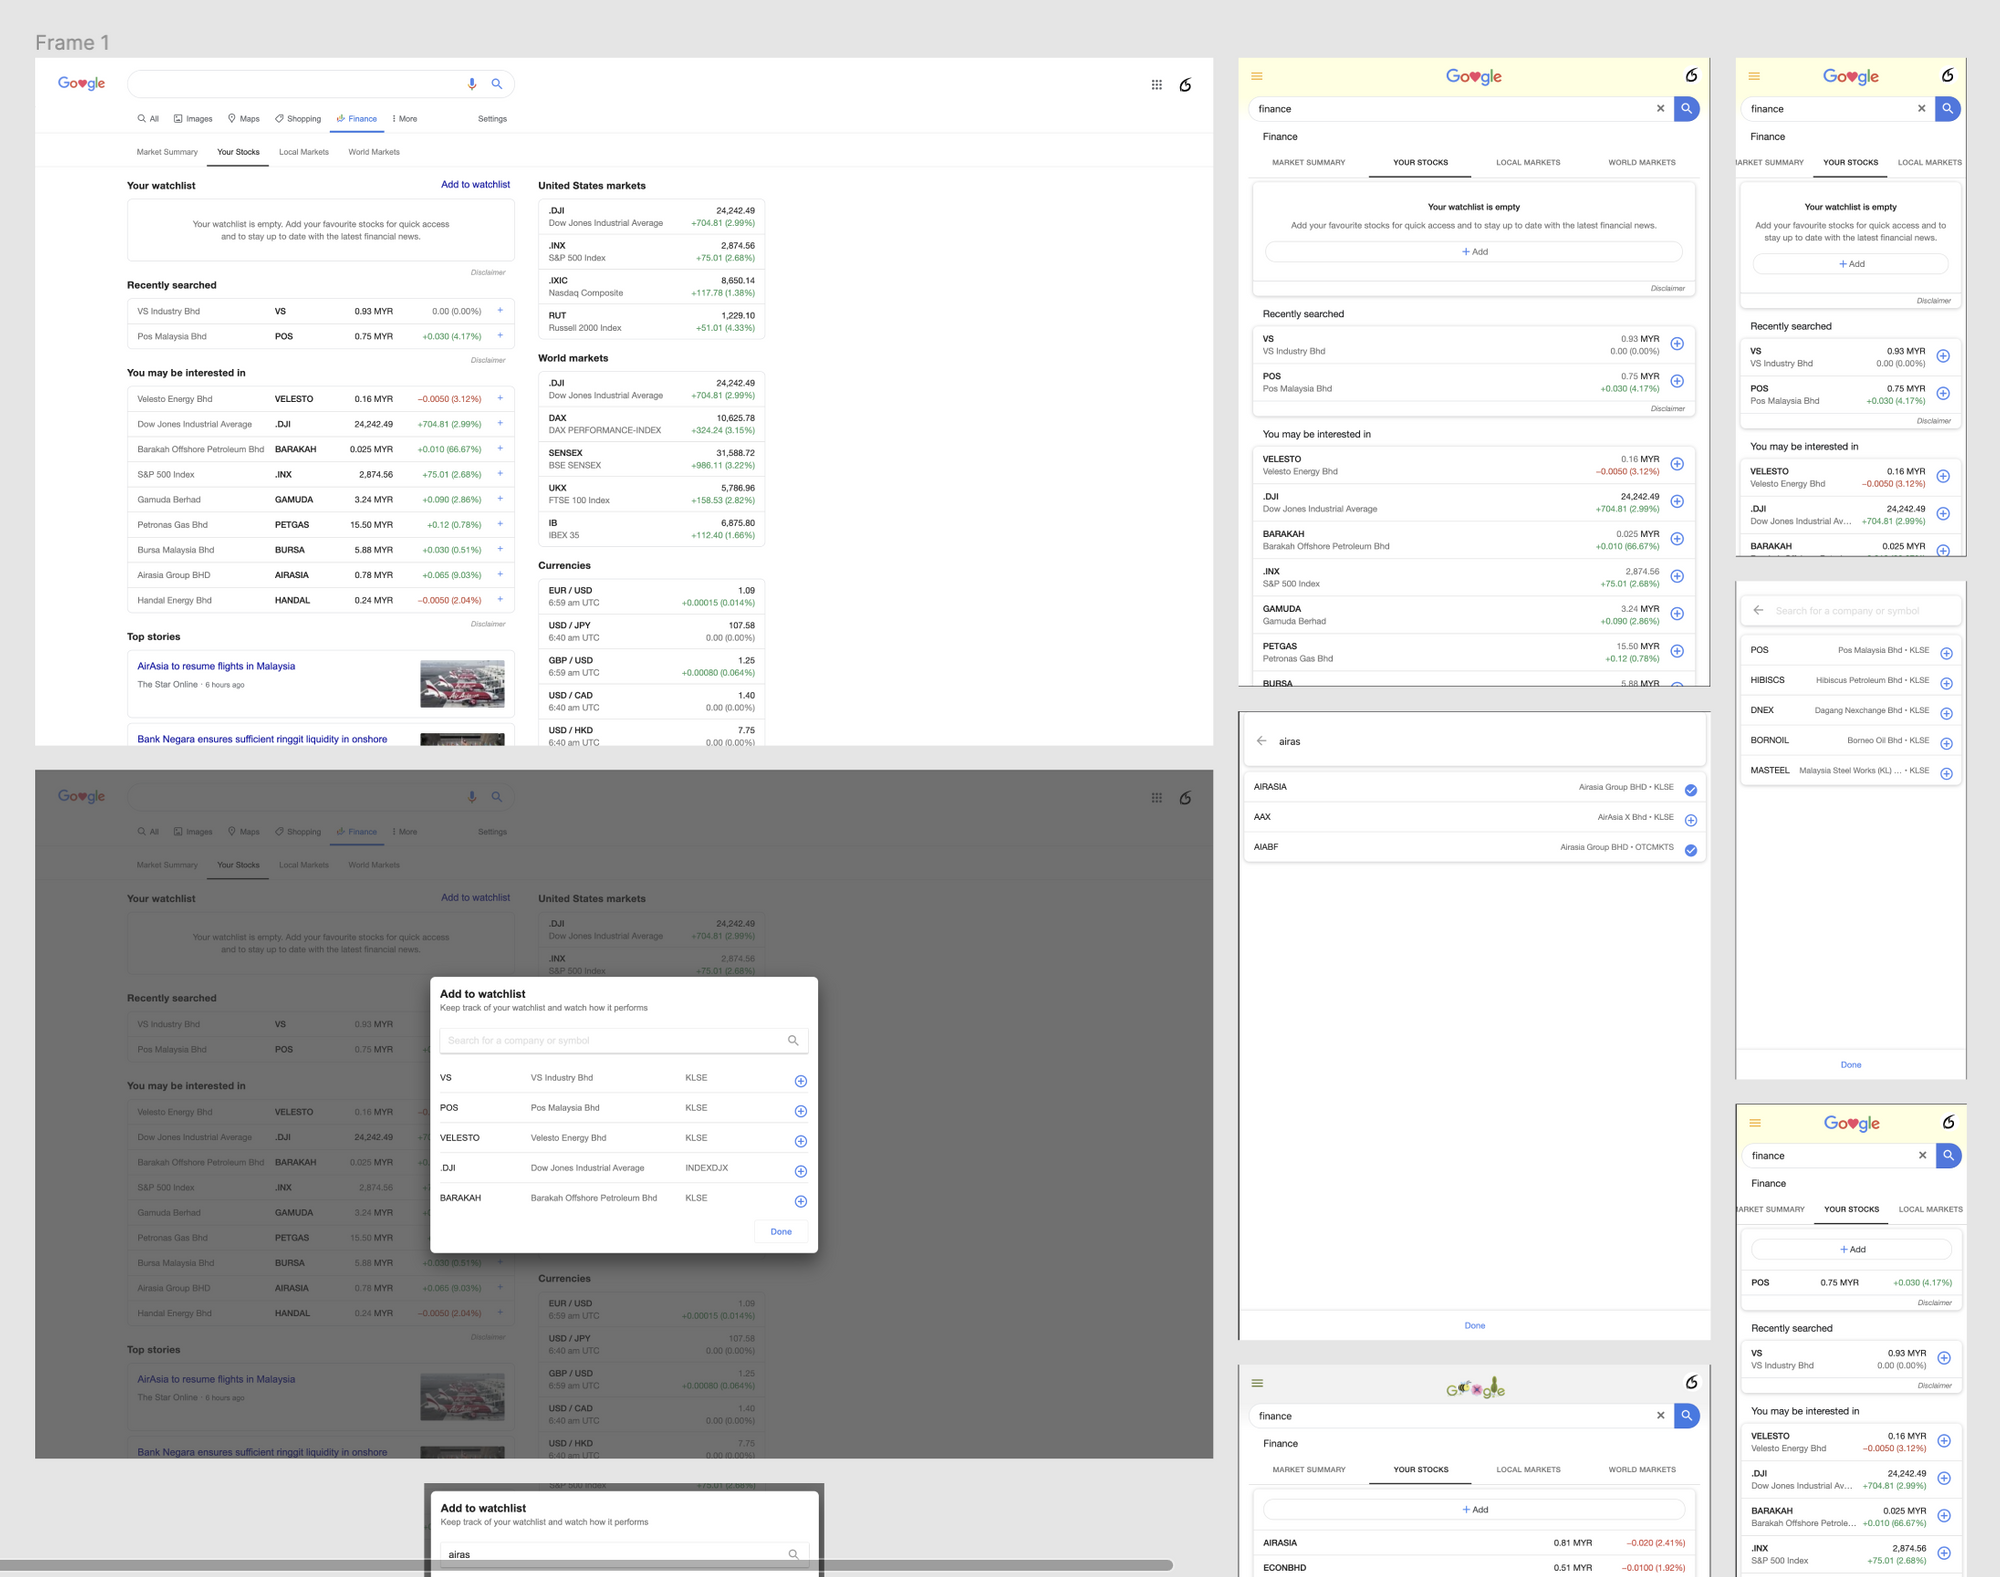Click the horizontal scrollbar at the canvas bottom
The width and height of the screenshot is (2000, 1577).
(x=586, y=1565)
